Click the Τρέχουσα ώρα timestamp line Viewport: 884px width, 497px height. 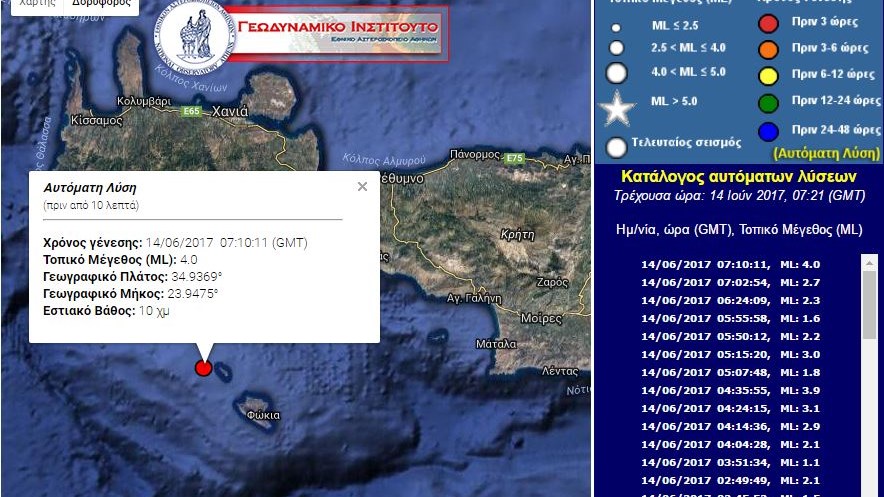pyautogui.click(x=739, y=196)
